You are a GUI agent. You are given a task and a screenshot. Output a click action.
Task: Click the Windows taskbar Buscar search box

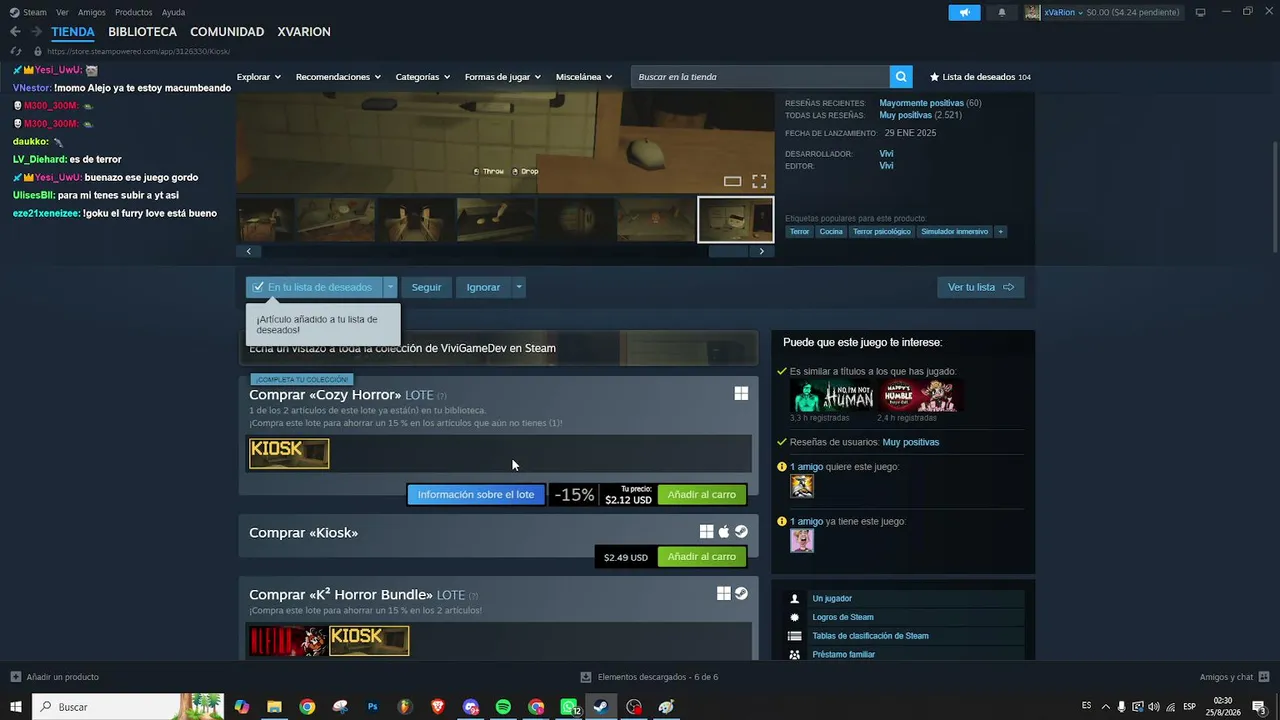click(130, 707)
